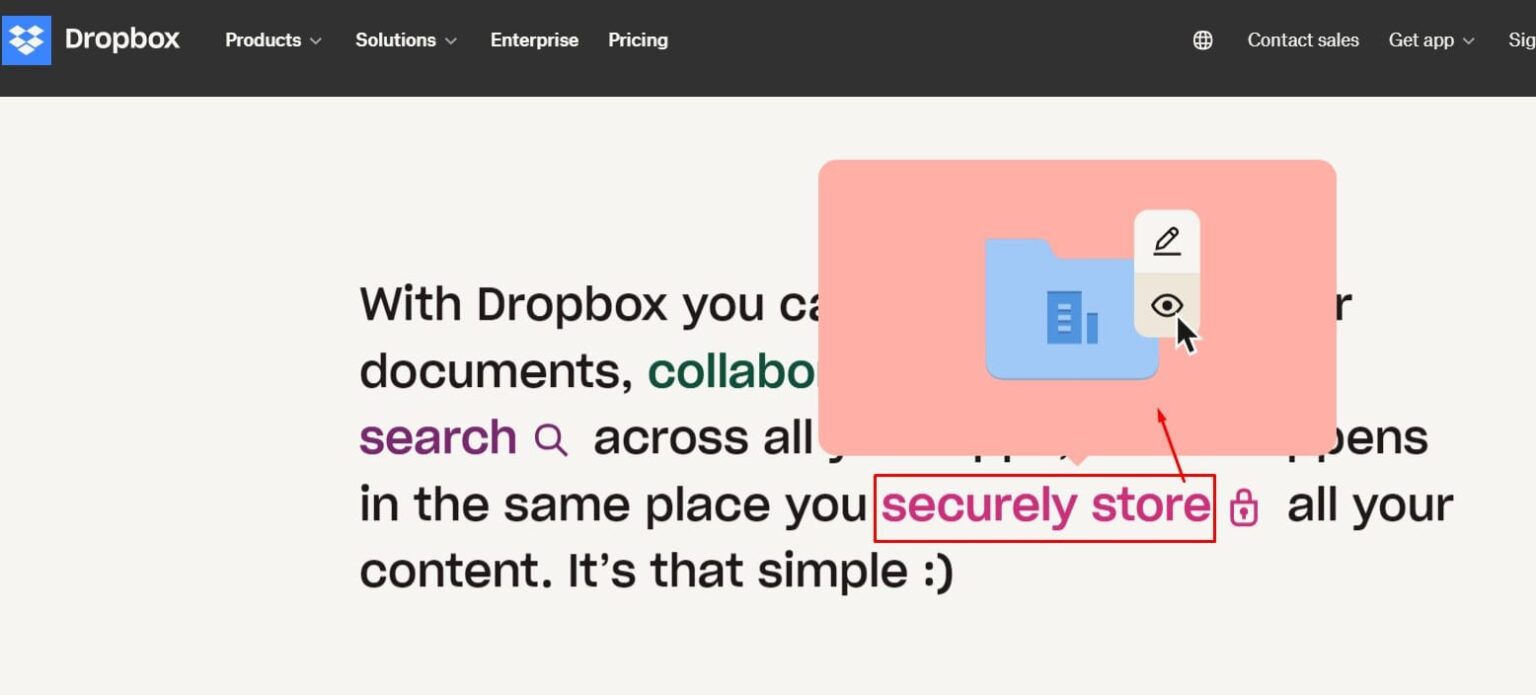
Task: Click the Dropbox blue logo icon
Action: click(28, 39)
